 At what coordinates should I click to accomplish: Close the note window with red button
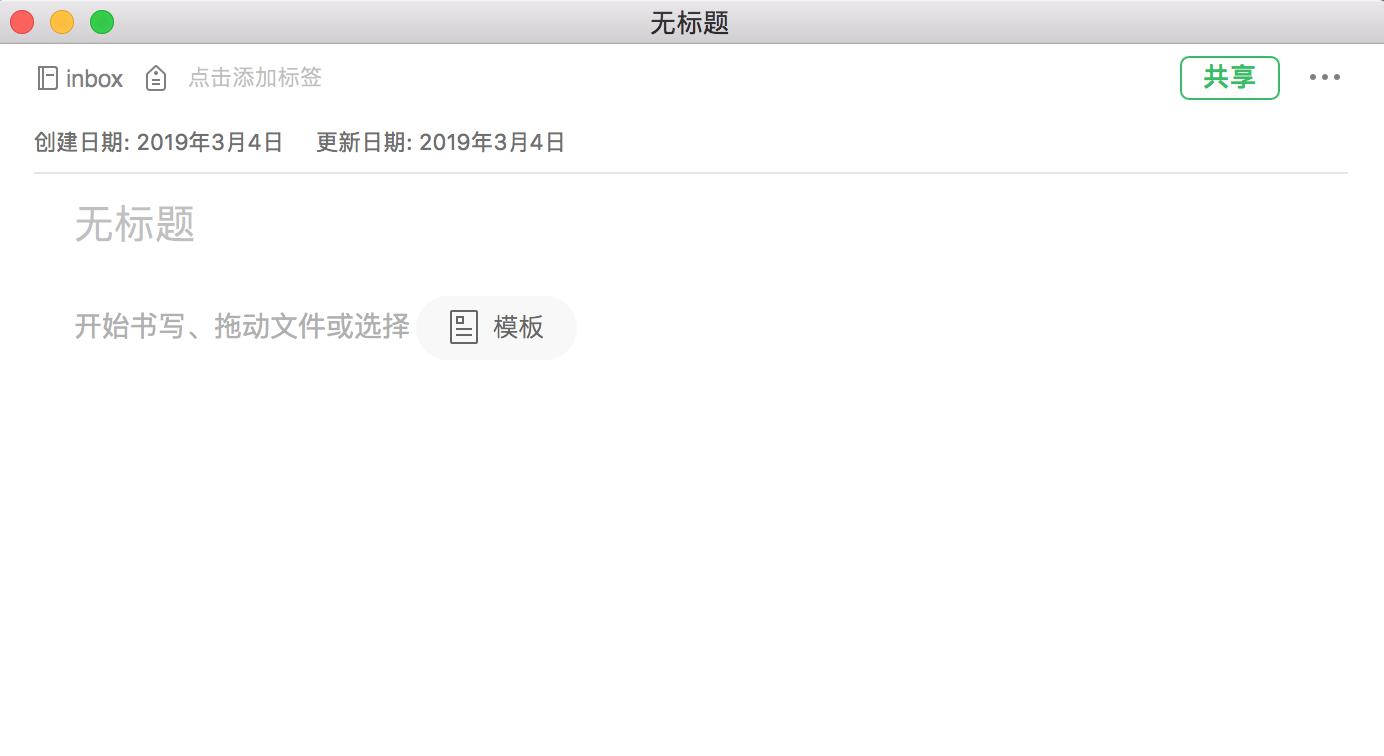point(22,22)
